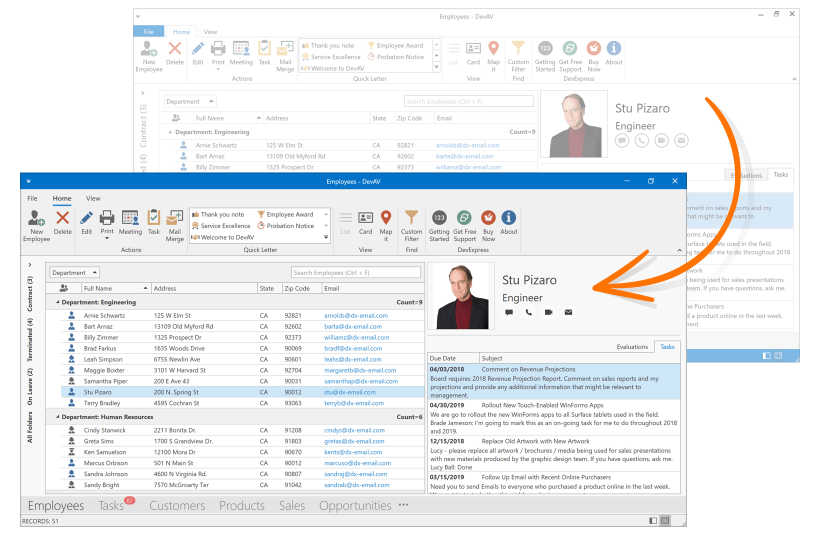Collapse the ribbon in front window
Screen dimensions: 814x536
pyautogui.click(x=680, y=250)
